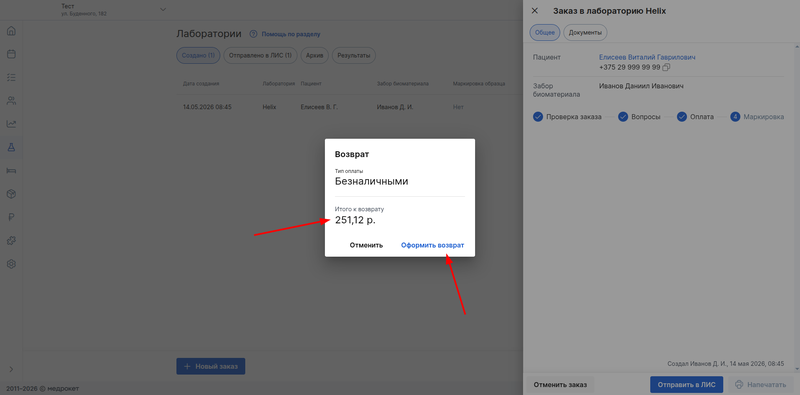Screen dimensions: 800x395
Task: Switch to the Архив tab
Action: (x=315, y=55)
